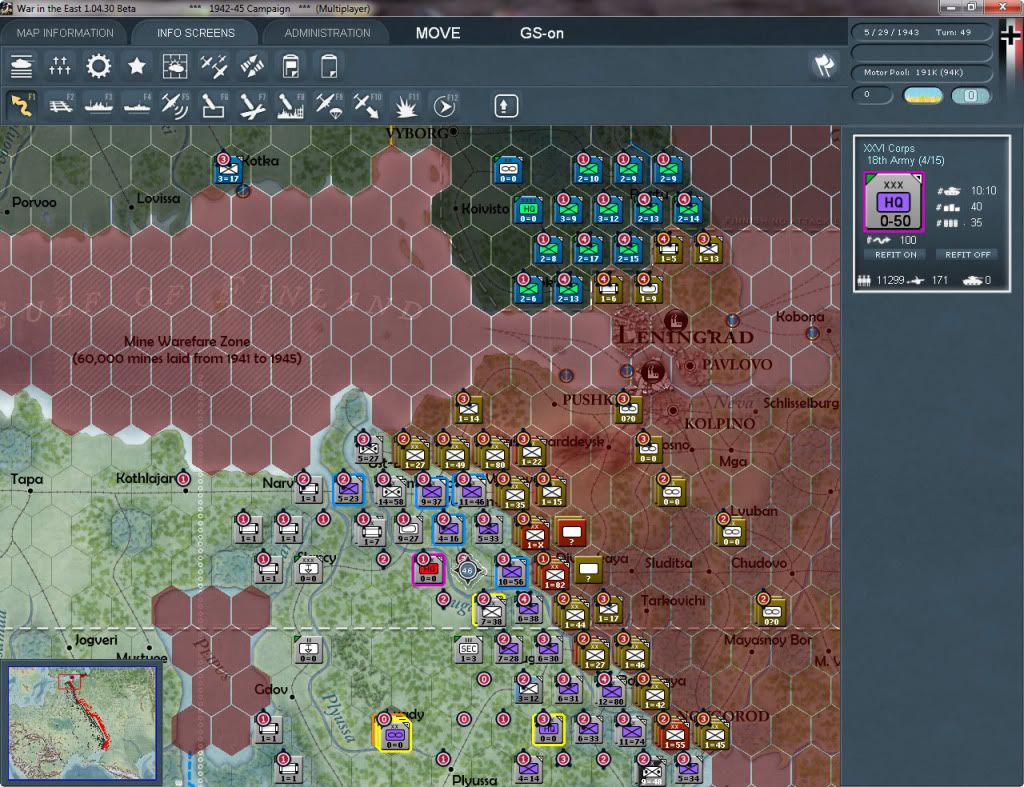Open the MAP INFORMATION tab

click(65, 33)
